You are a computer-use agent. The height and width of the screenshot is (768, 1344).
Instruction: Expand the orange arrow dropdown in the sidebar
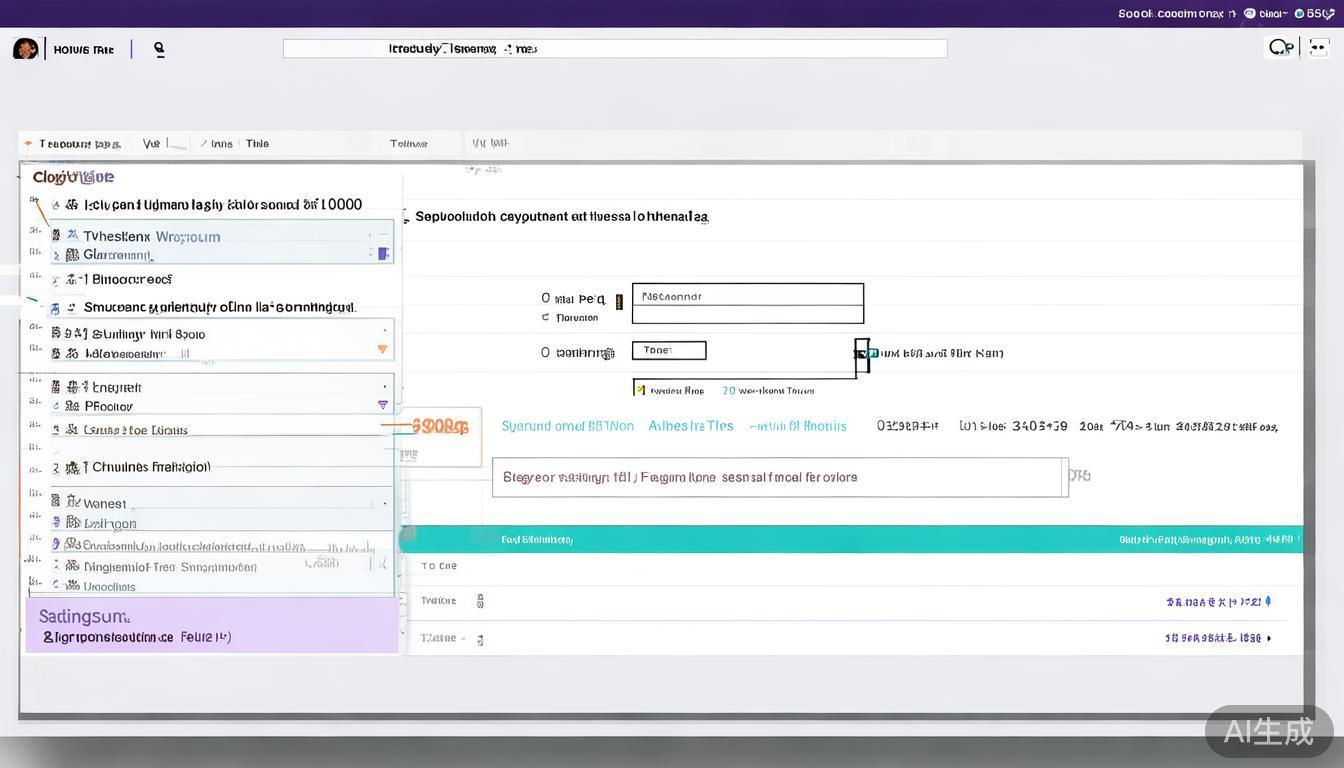[x=382, y=350]
